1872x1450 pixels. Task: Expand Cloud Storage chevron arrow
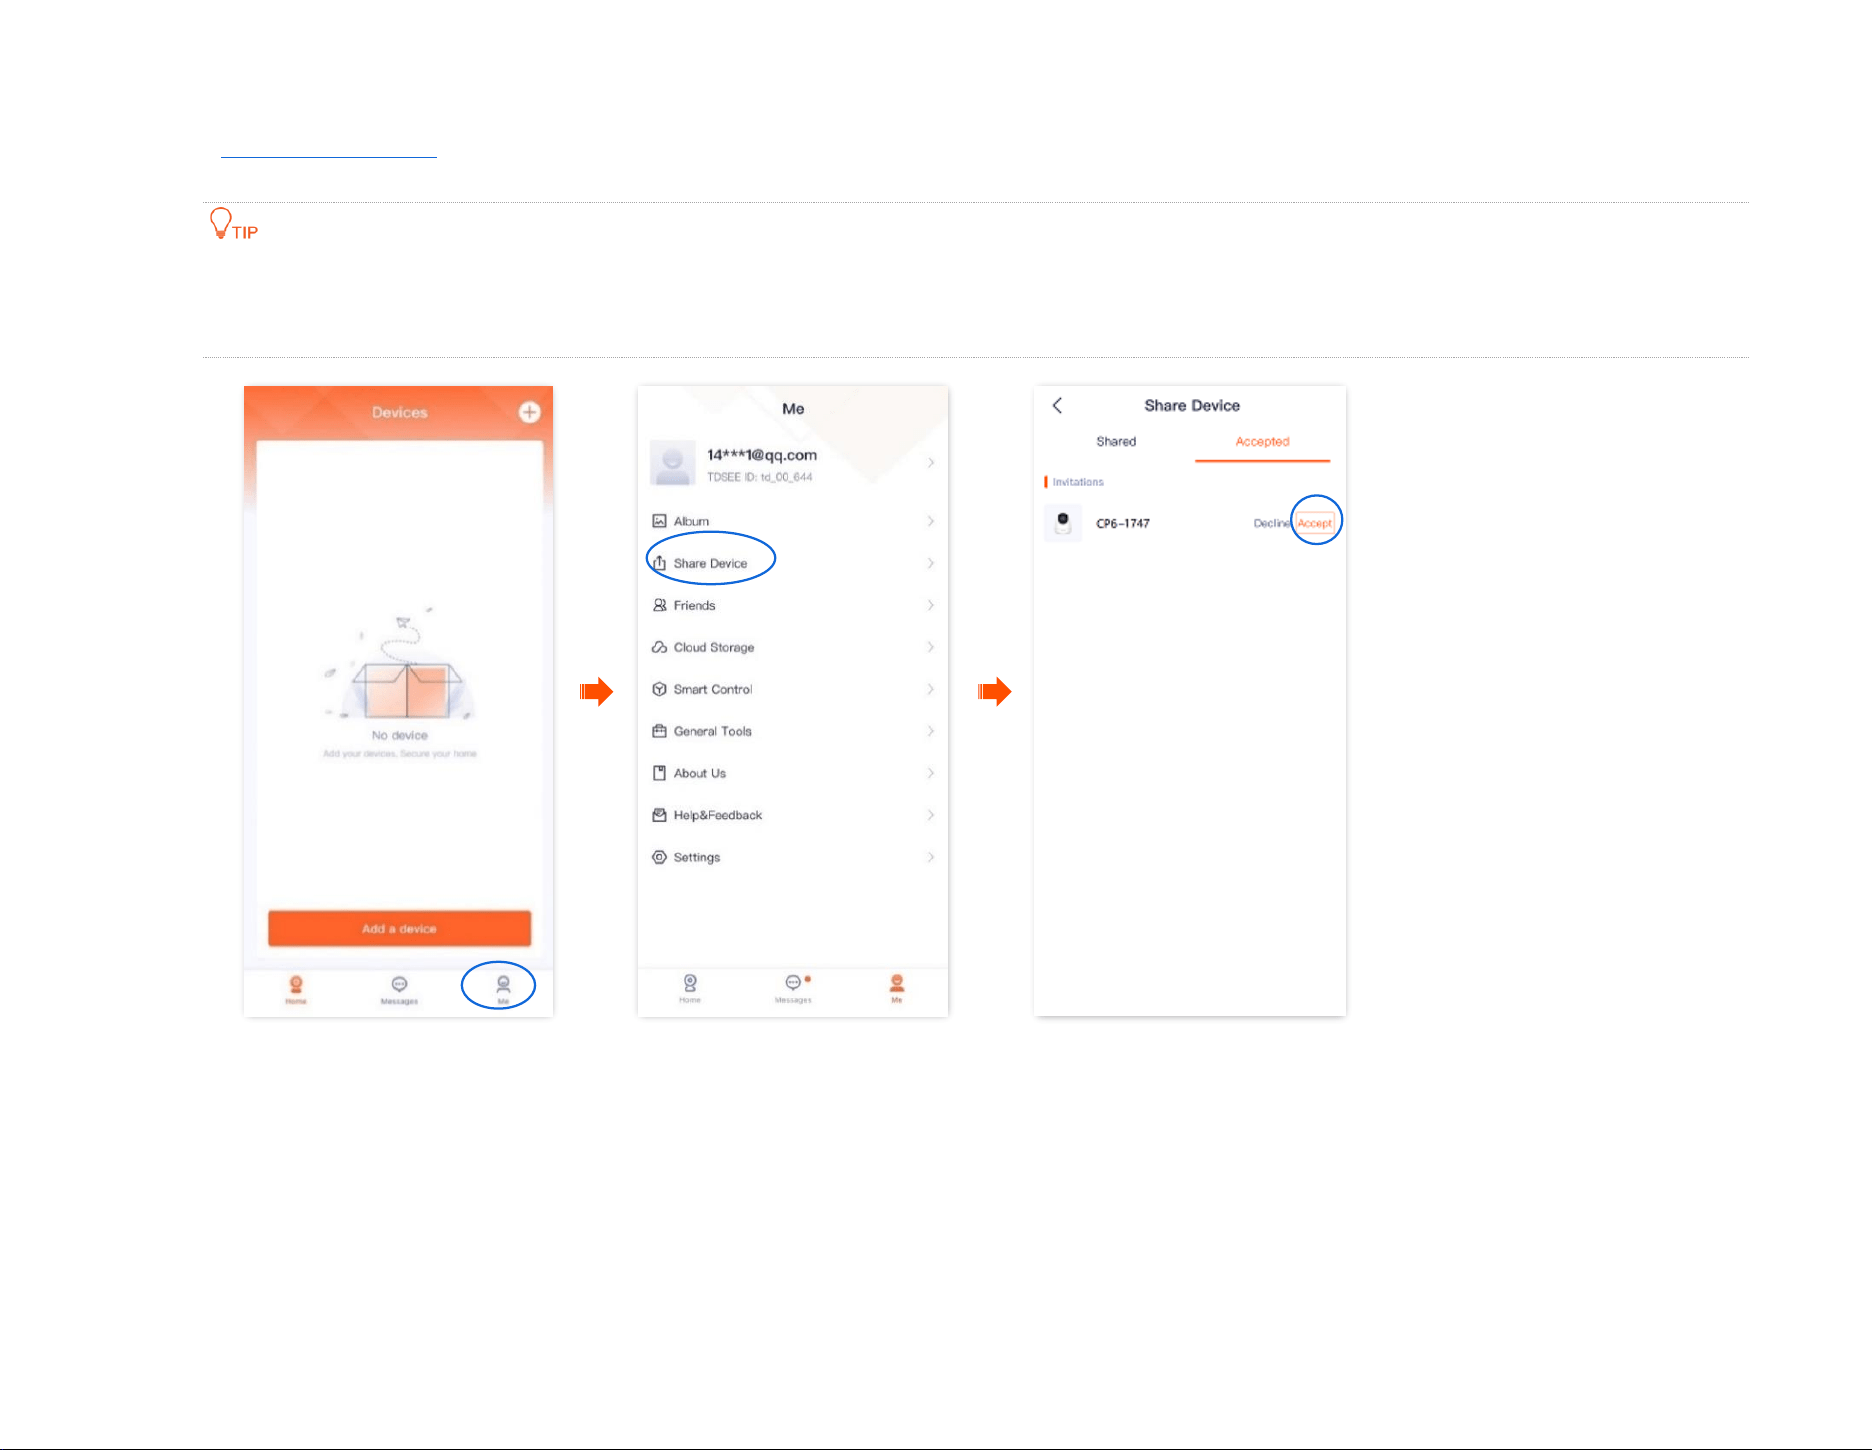point(931,647)
